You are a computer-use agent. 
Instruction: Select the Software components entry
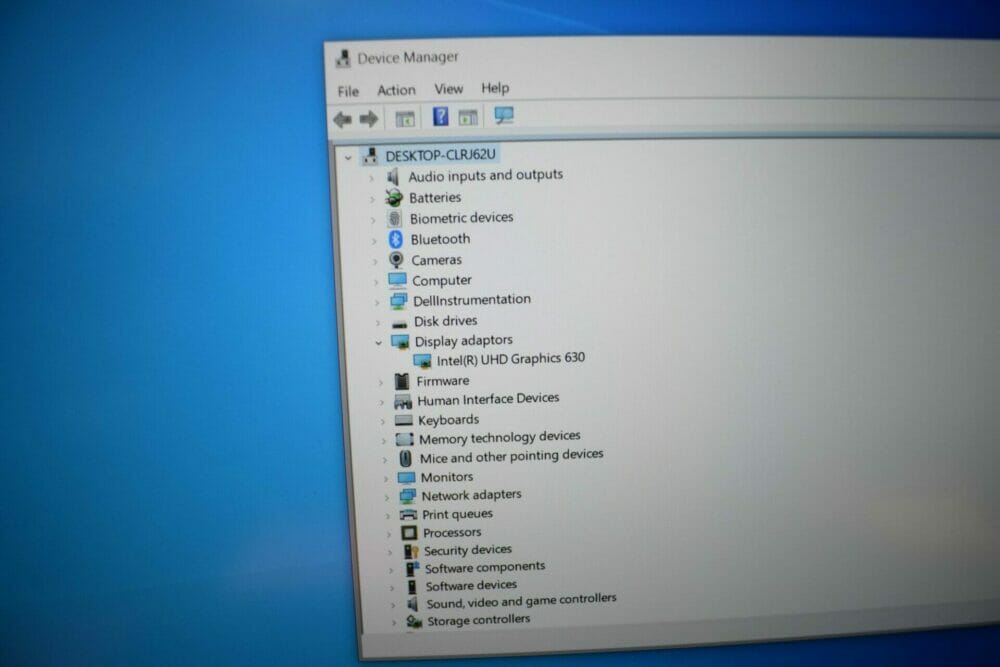(x=485, y=567)
